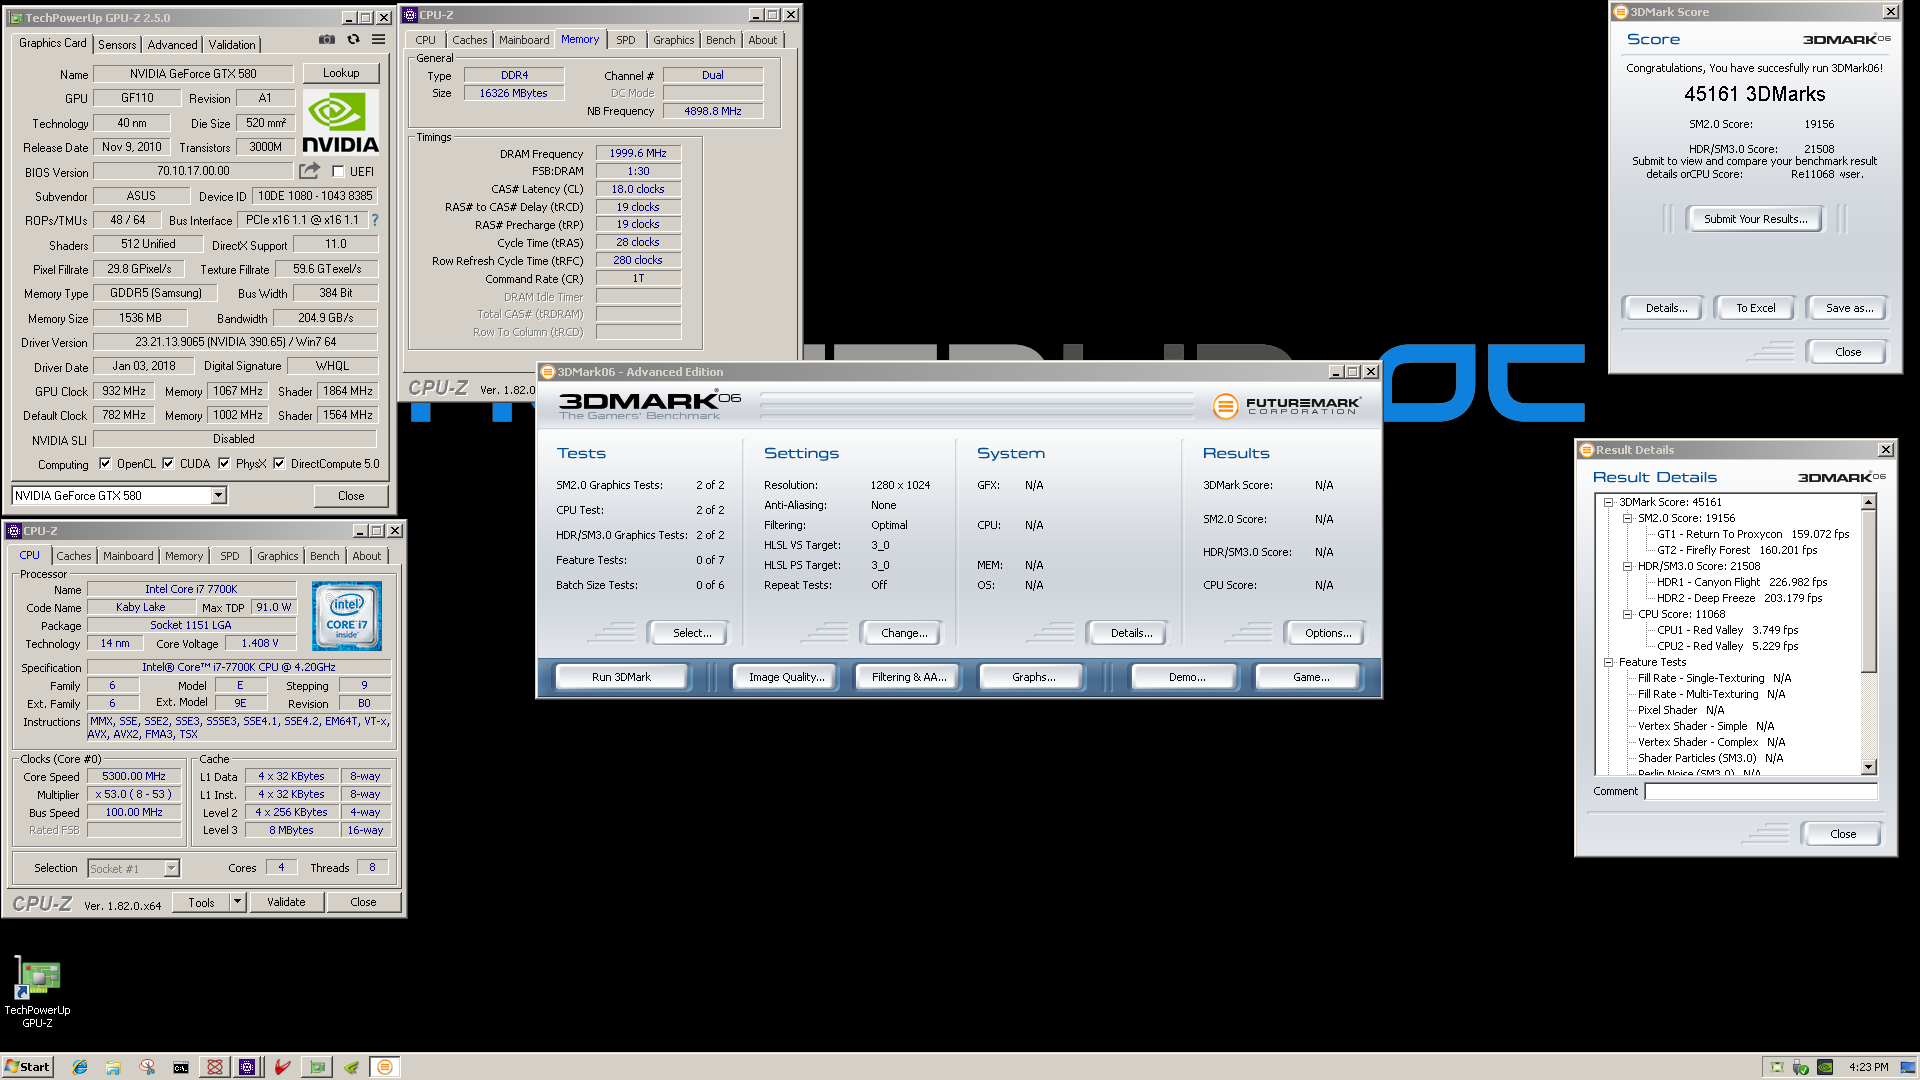
Task: Toggle the UEFI checkbox
Action: click(338, 172)
